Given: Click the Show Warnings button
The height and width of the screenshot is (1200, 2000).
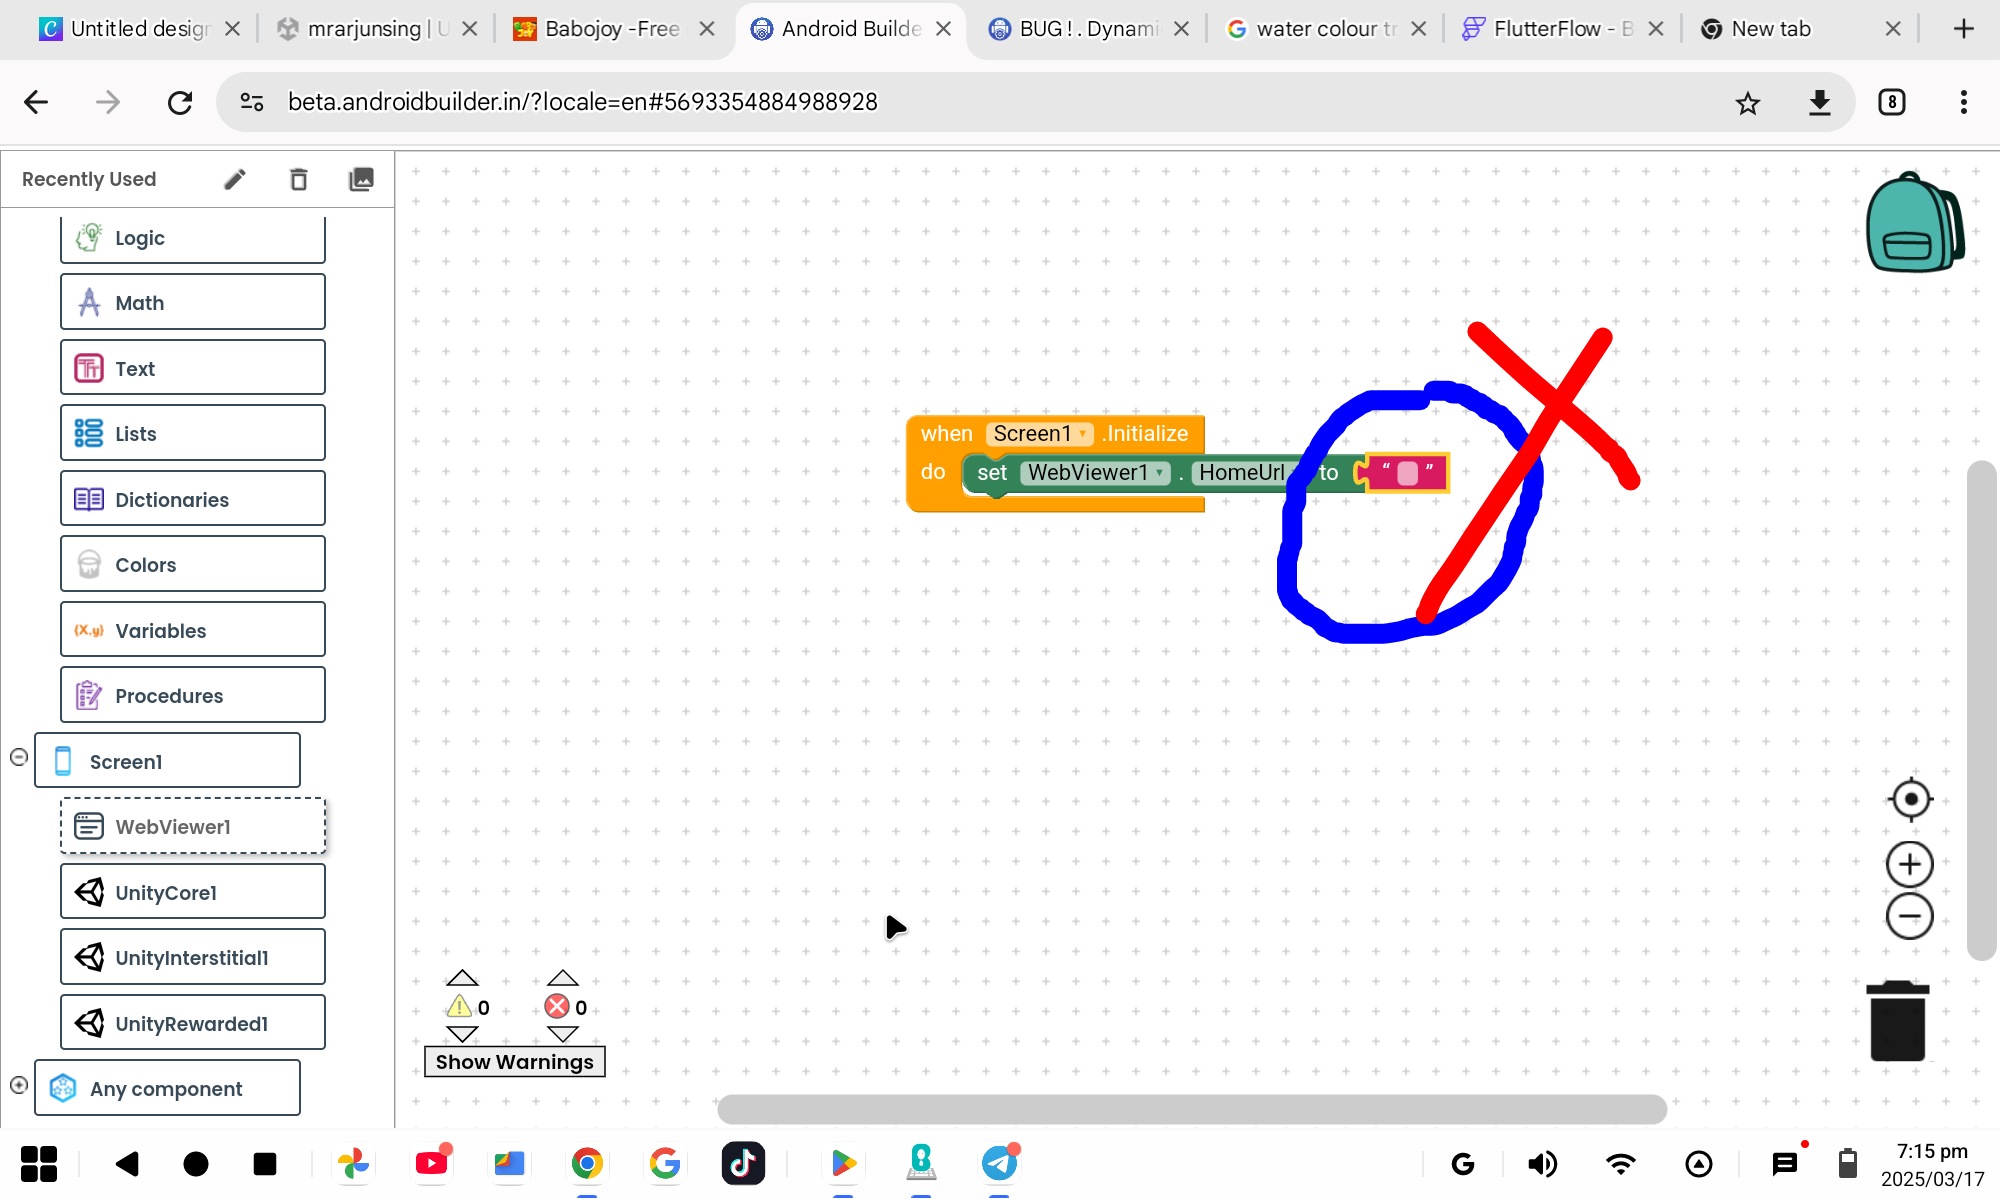Looking at the screenshot, I should (x=514, y=1062).
